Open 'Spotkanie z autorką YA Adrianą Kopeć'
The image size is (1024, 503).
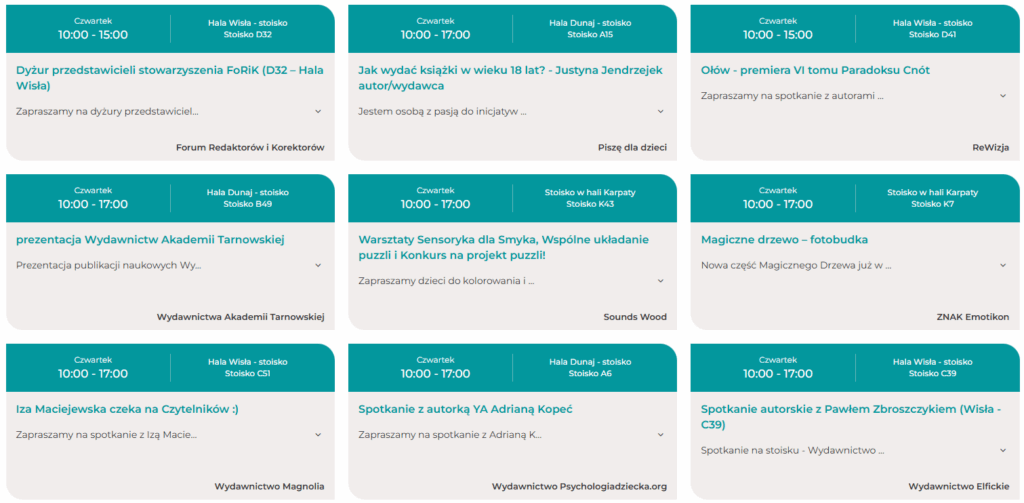coord(465,409)
